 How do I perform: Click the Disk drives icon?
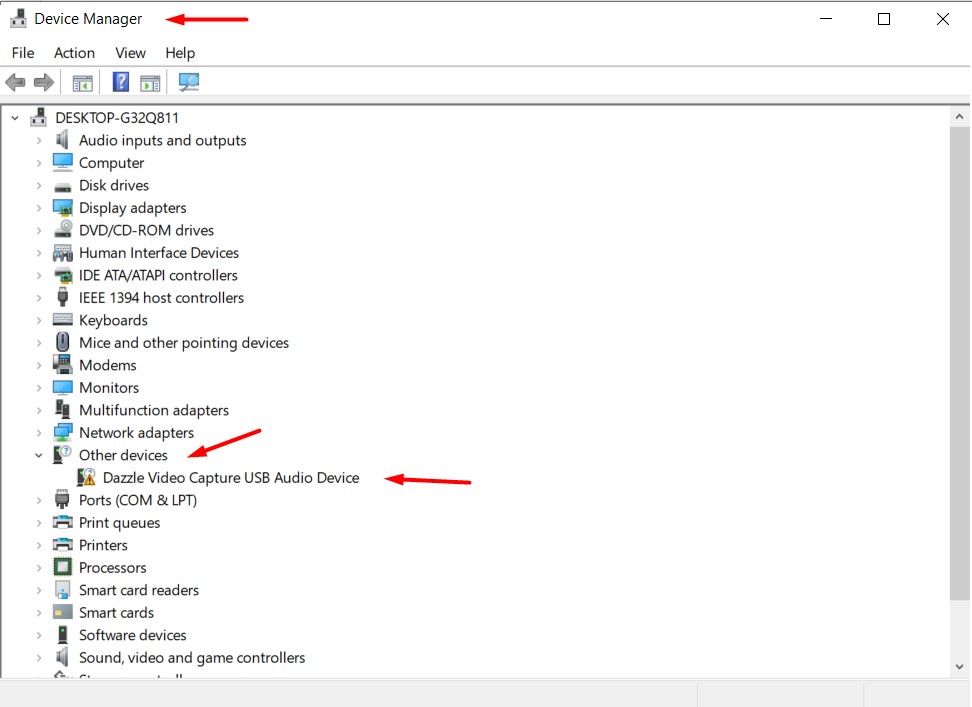(x=63, y=186)
